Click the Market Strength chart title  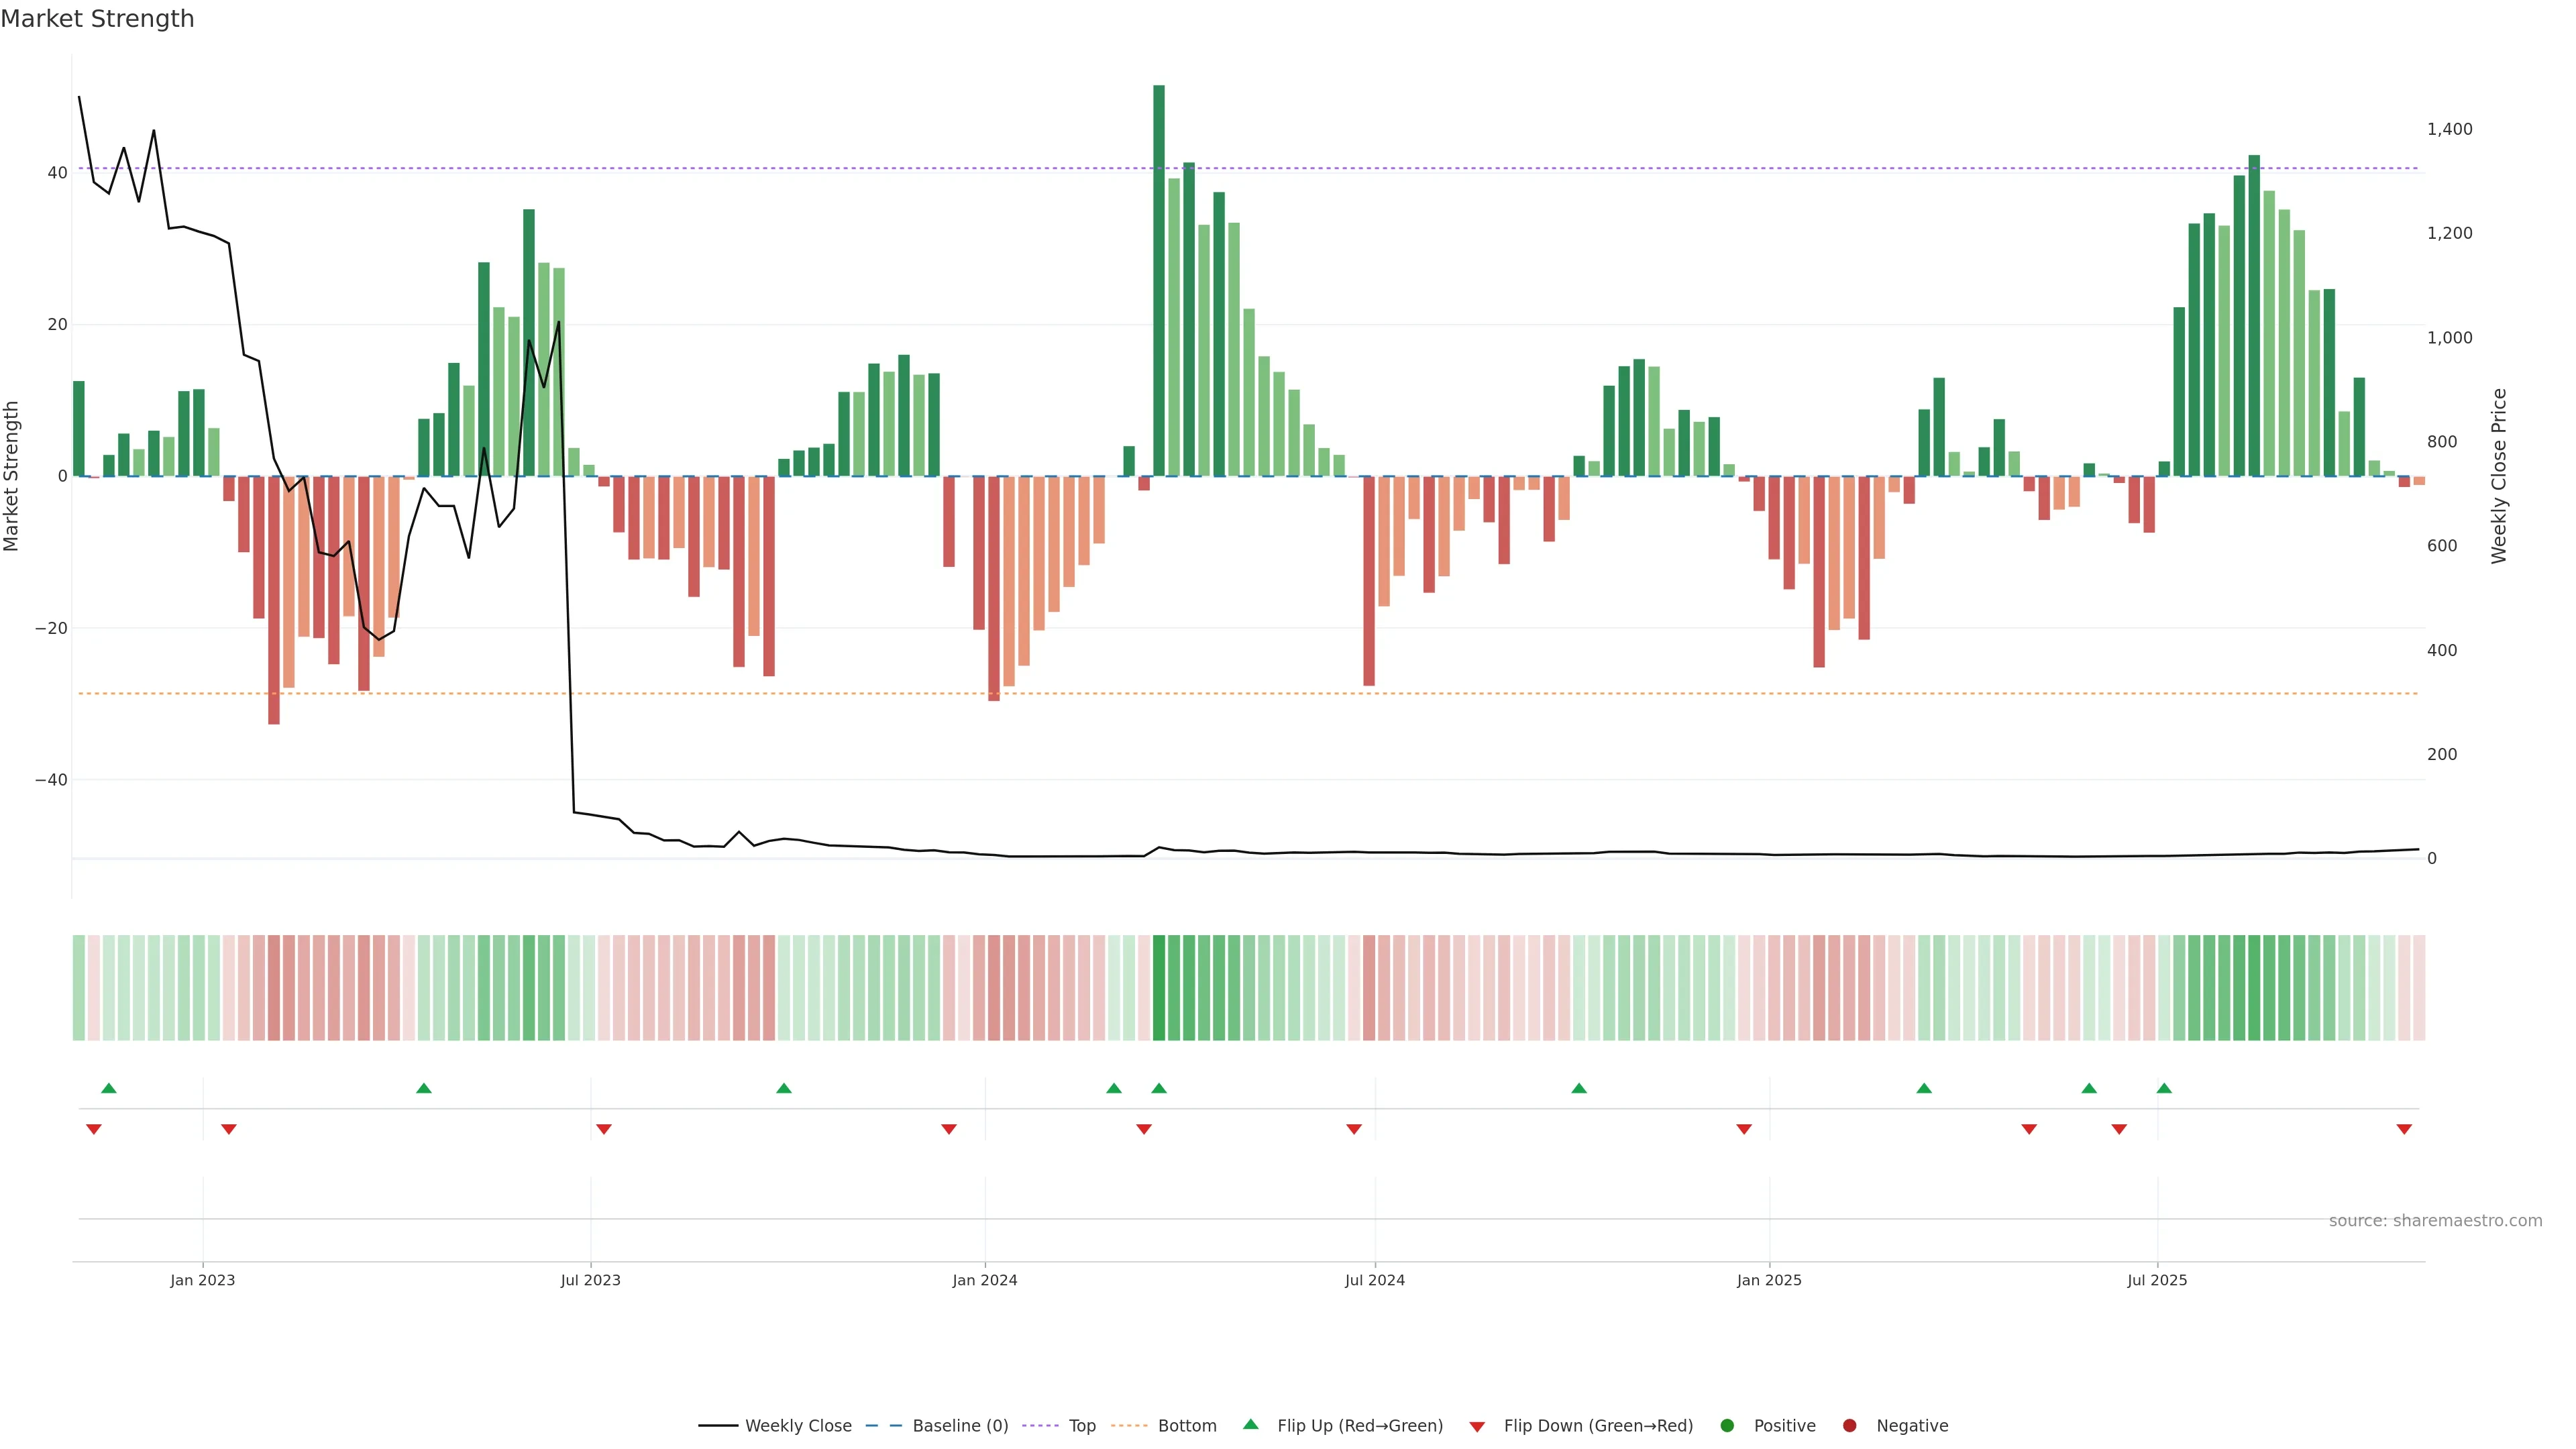point(97,19)
